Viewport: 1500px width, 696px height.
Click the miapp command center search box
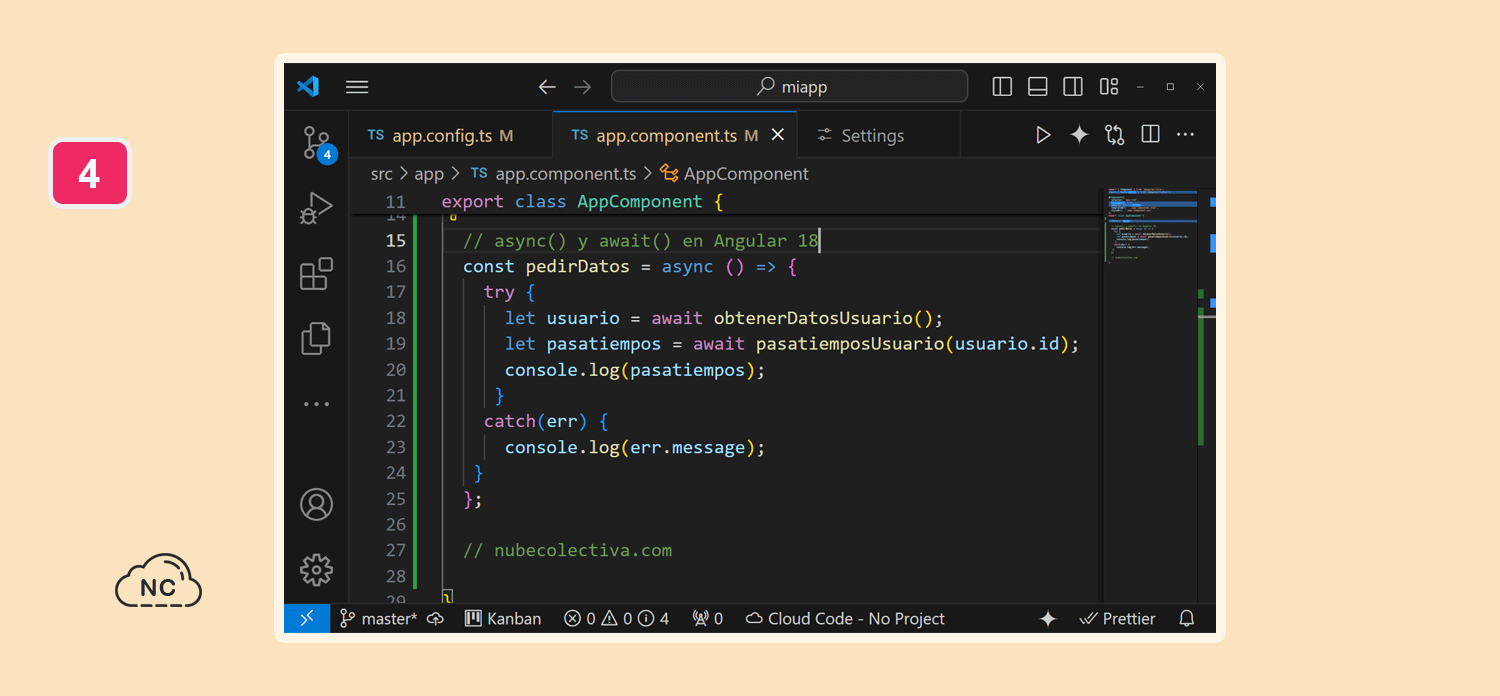[x=789, y=87]
